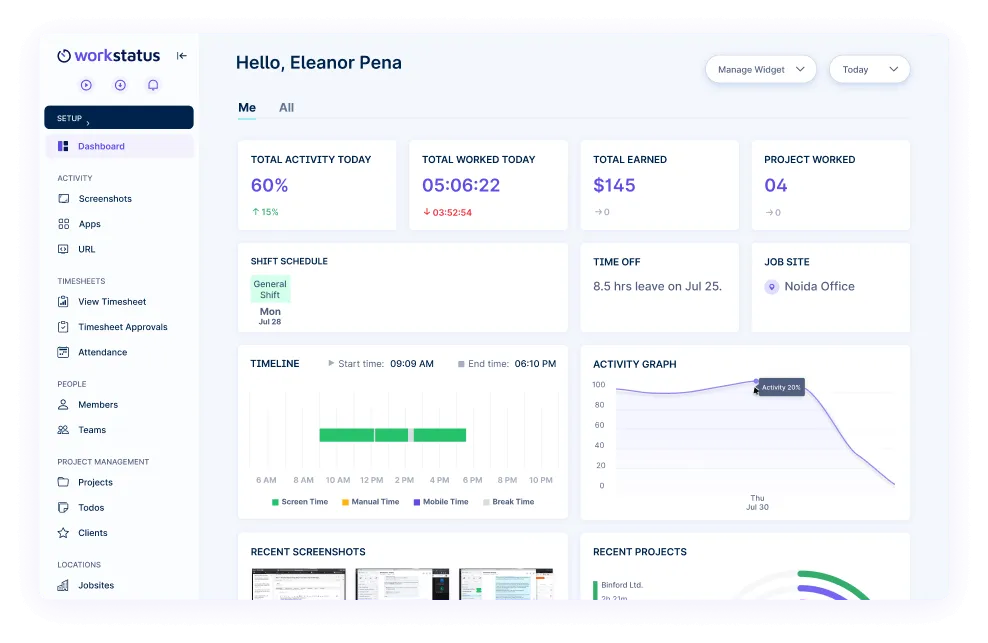Switch to the All tab
The width and height of the screenshot is (988, 643).
pos(287,108)
